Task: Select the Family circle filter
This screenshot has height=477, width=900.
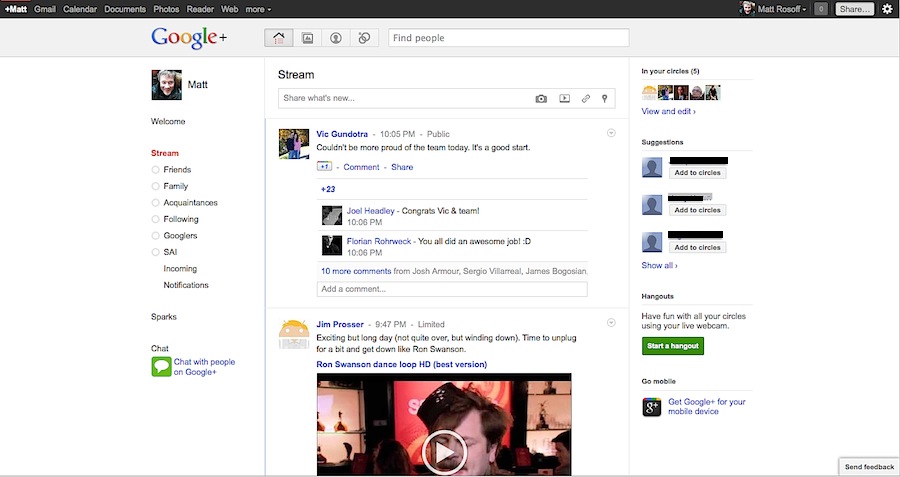Action: point(176,186)
